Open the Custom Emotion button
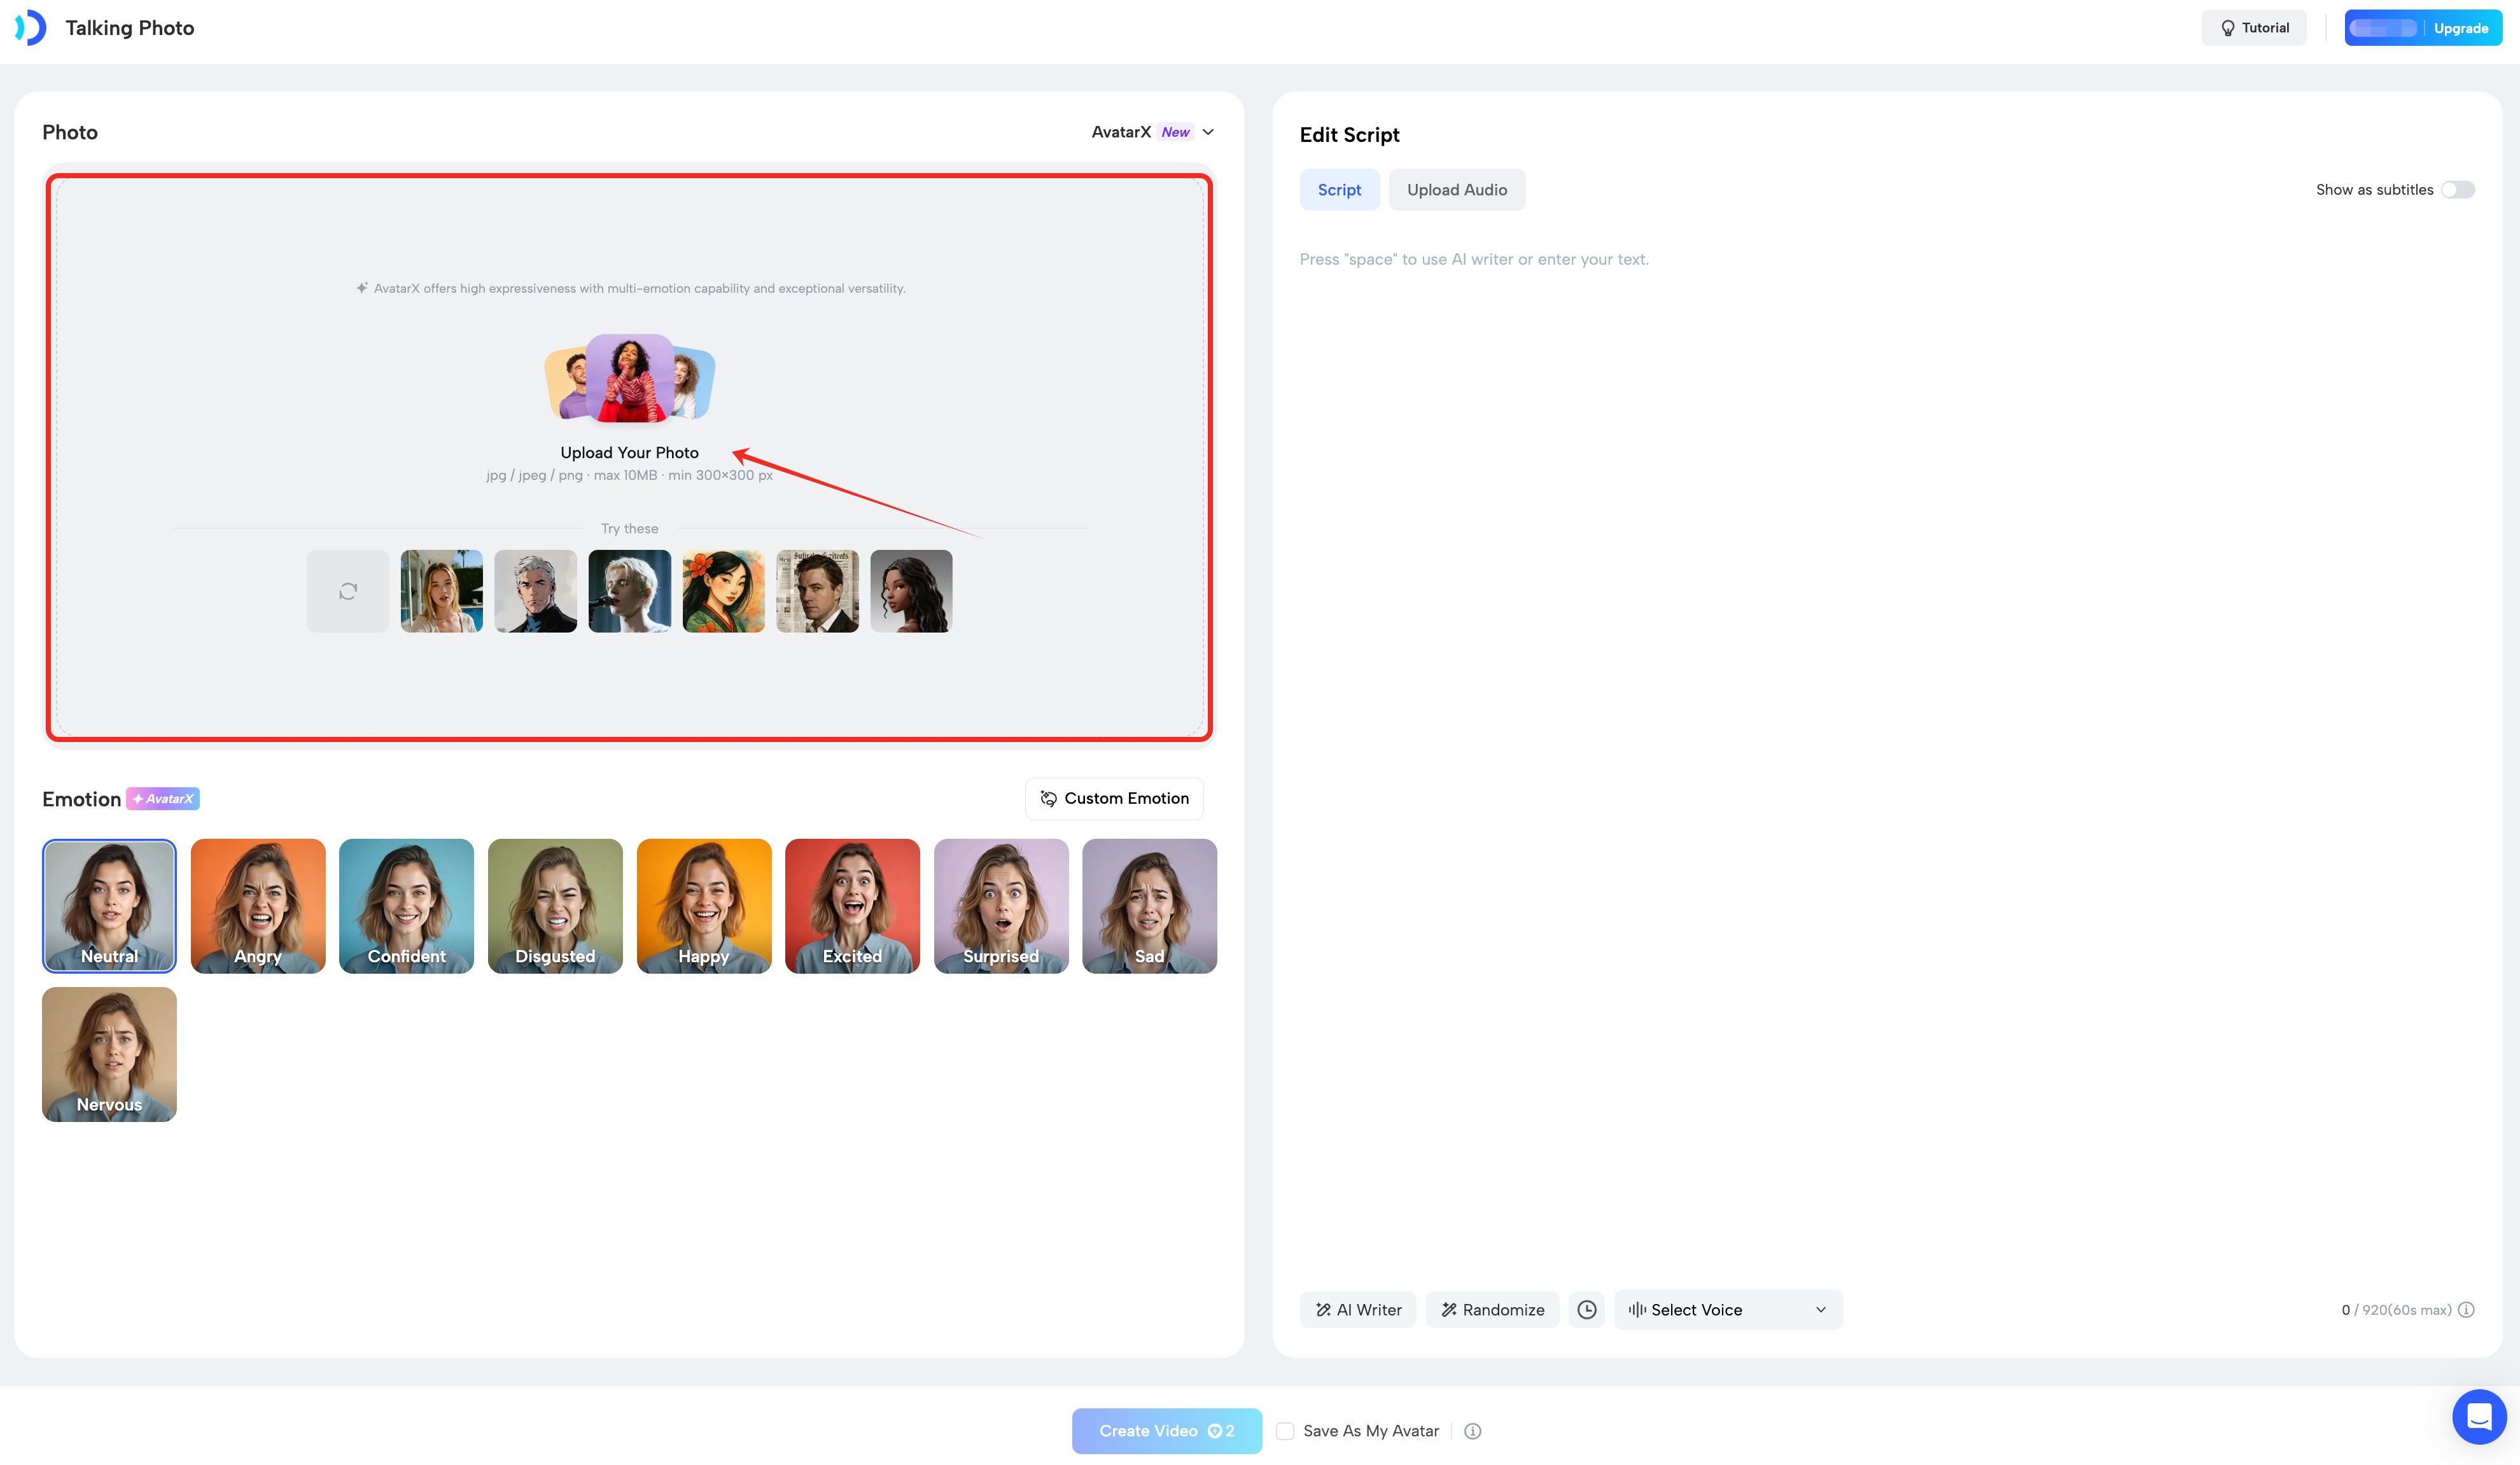The width and height of the screenshot is (2520, 1465). [1114, 798]
